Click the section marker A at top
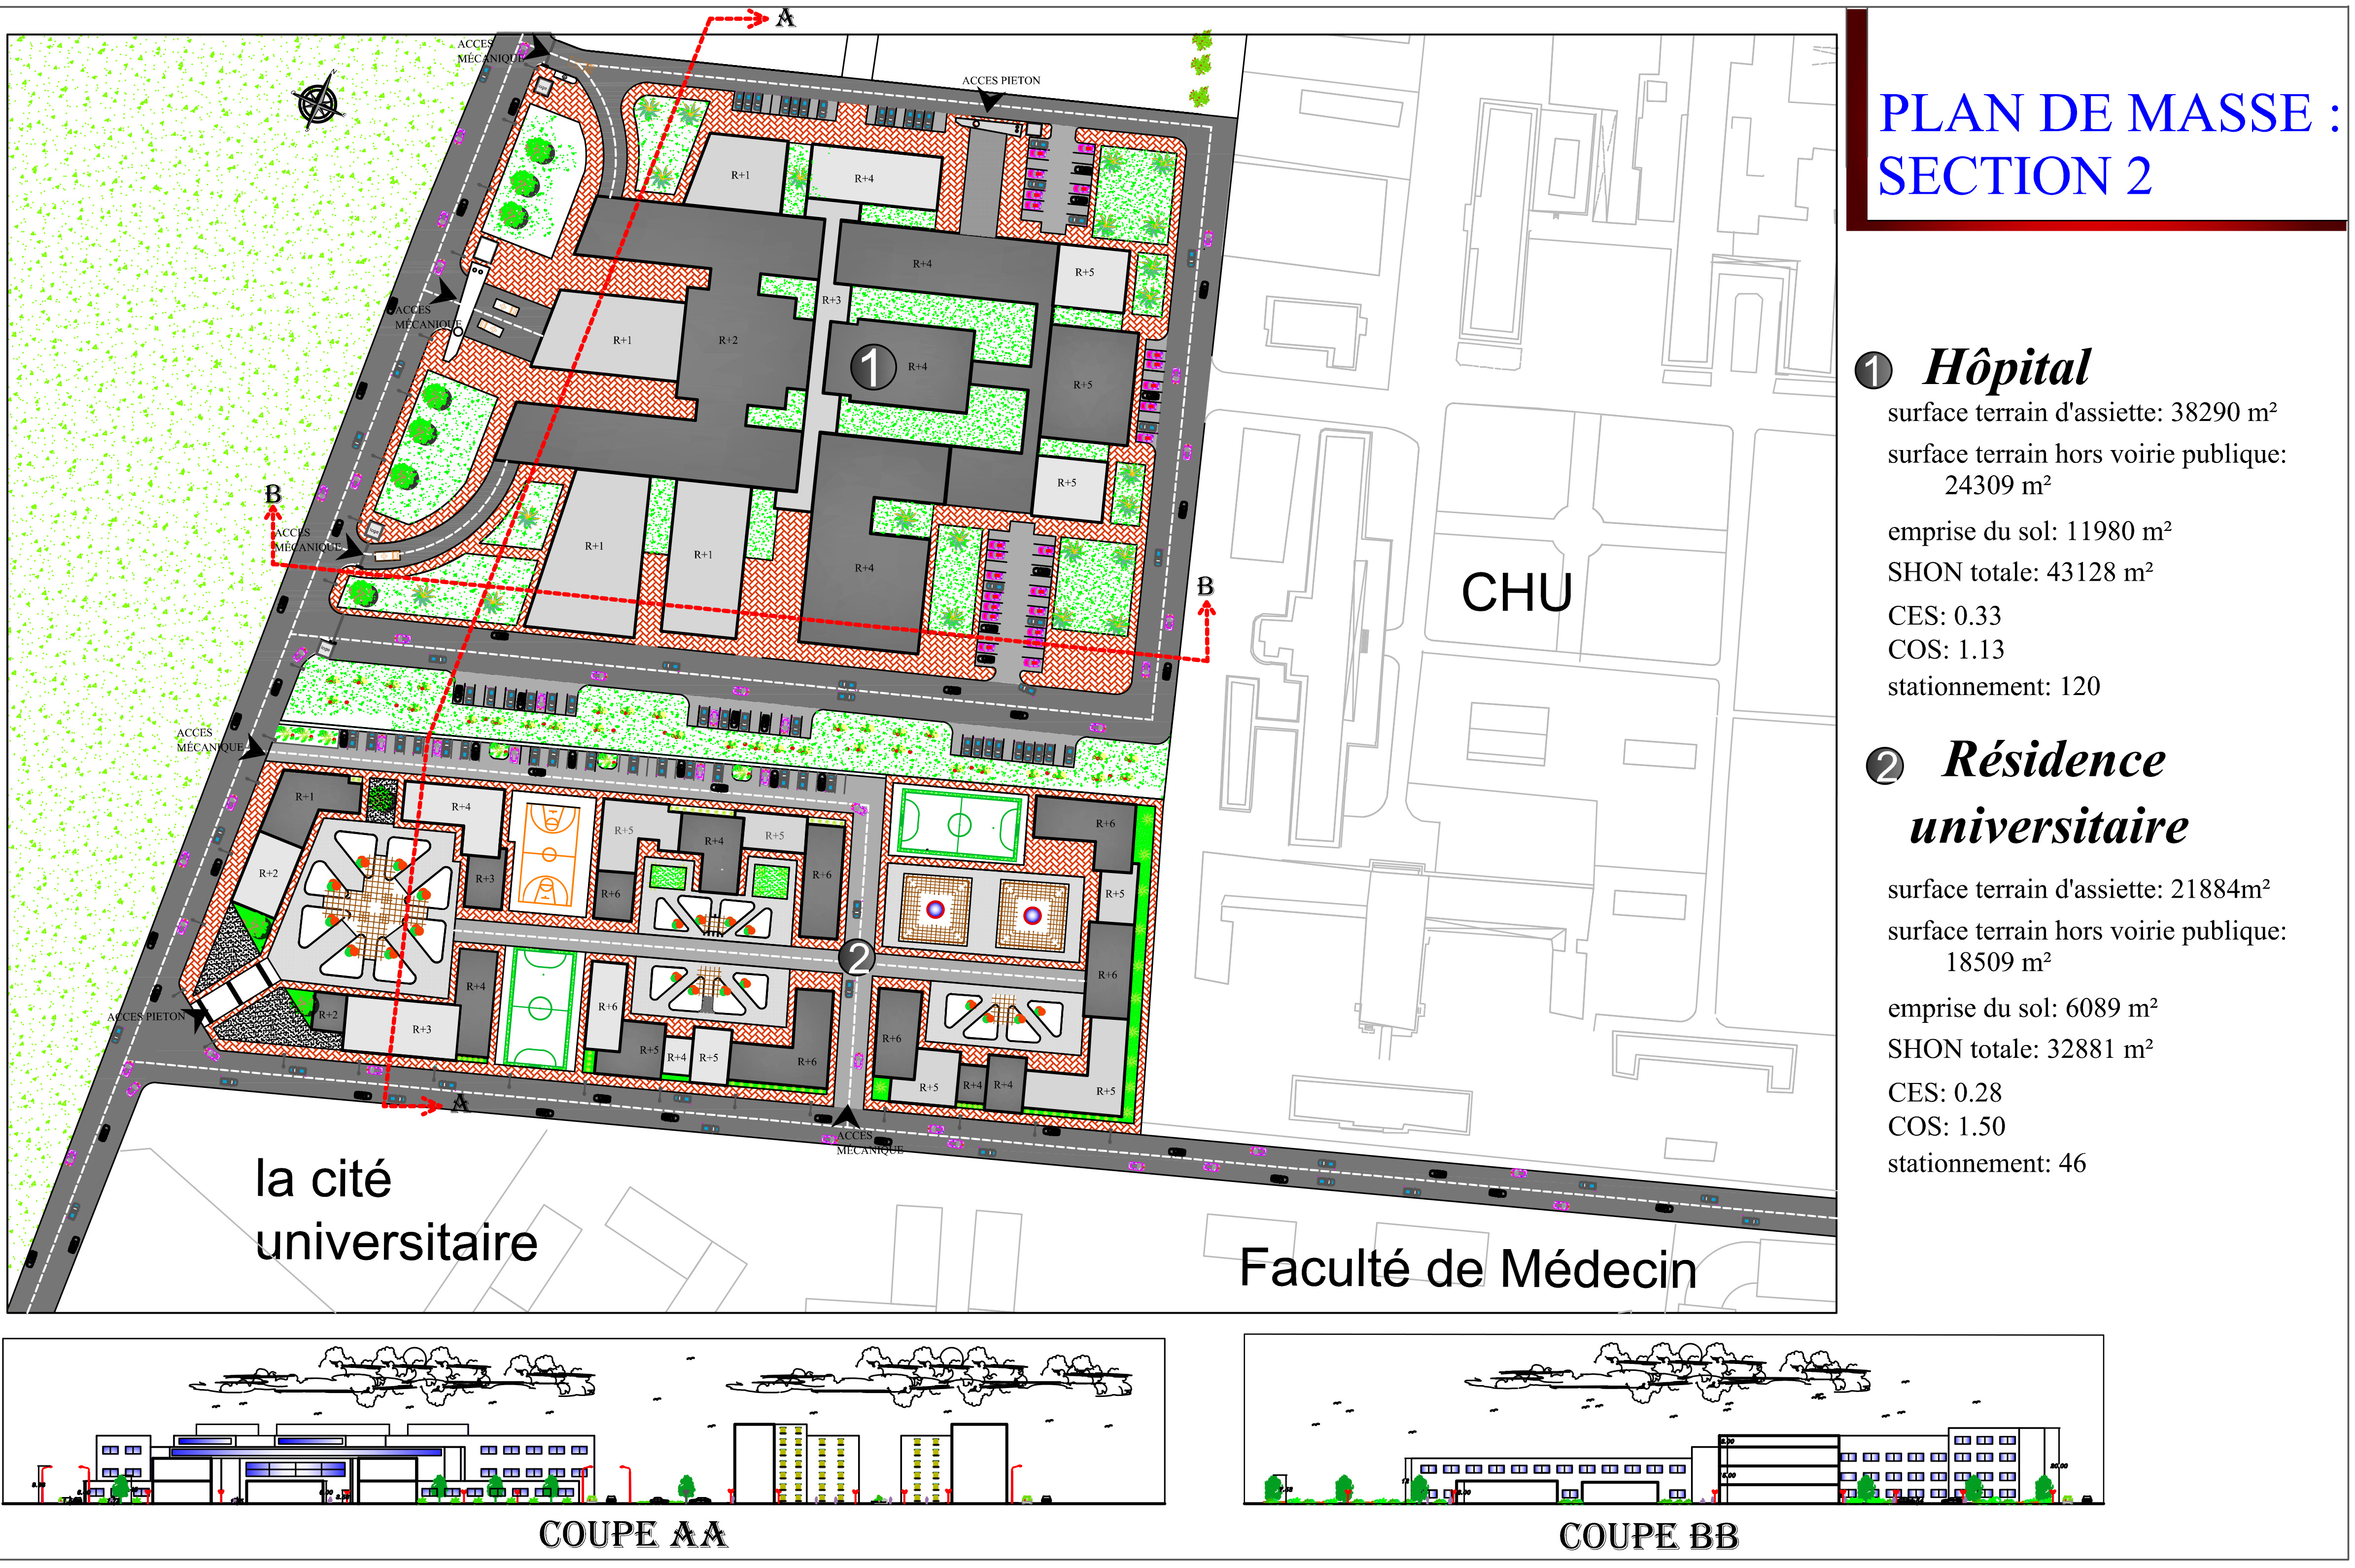Image resolution: width=2355 pixels, height=1568 pixels. [785, 18]
